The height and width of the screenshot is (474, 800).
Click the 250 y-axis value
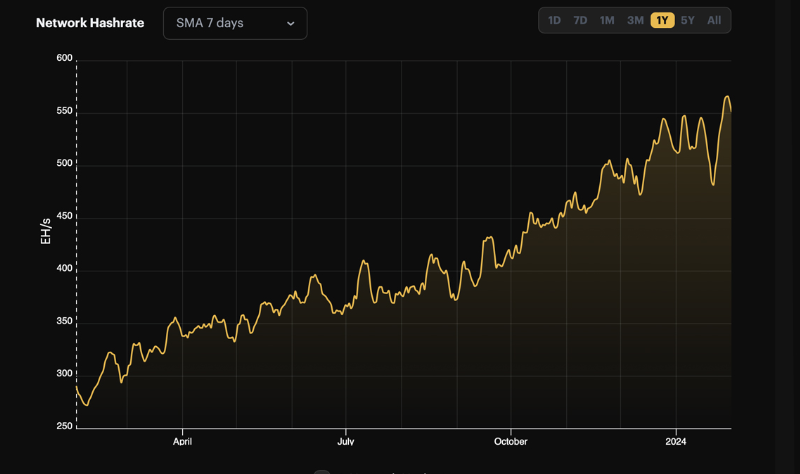point(64,427)
